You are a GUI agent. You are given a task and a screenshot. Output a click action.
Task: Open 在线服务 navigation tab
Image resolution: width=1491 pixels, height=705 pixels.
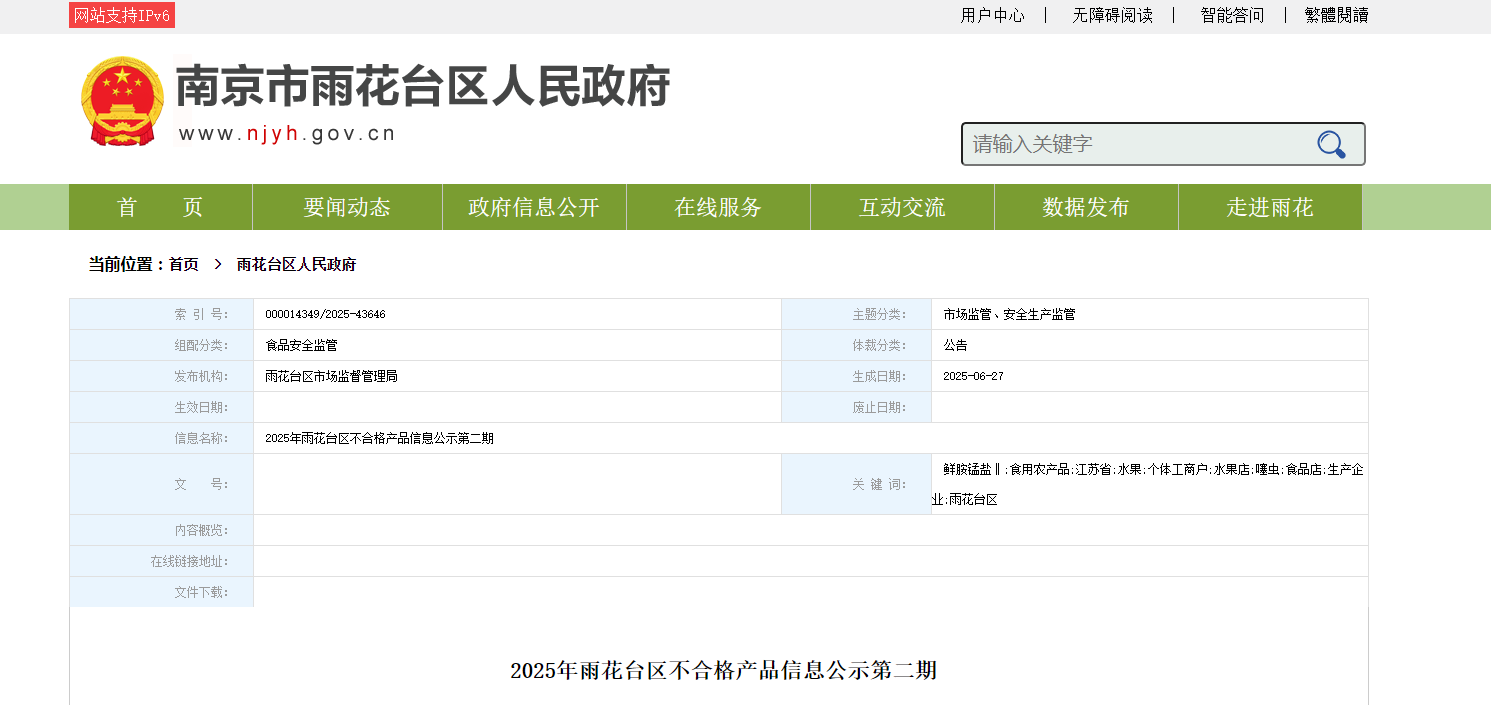[718, 207]
